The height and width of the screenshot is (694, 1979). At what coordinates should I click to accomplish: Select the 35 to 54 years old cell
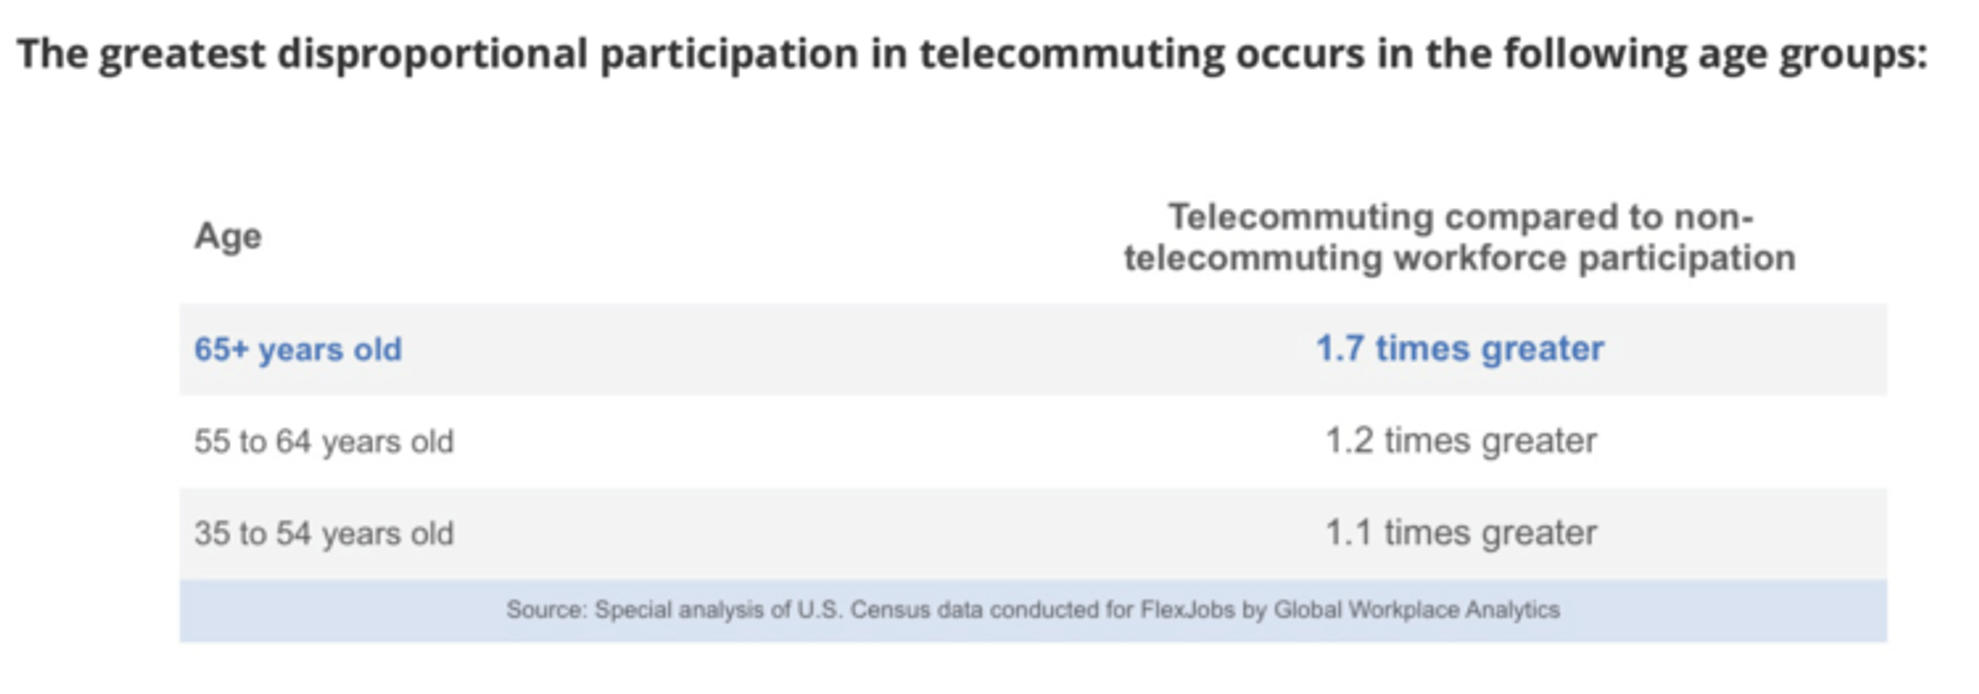324,533
